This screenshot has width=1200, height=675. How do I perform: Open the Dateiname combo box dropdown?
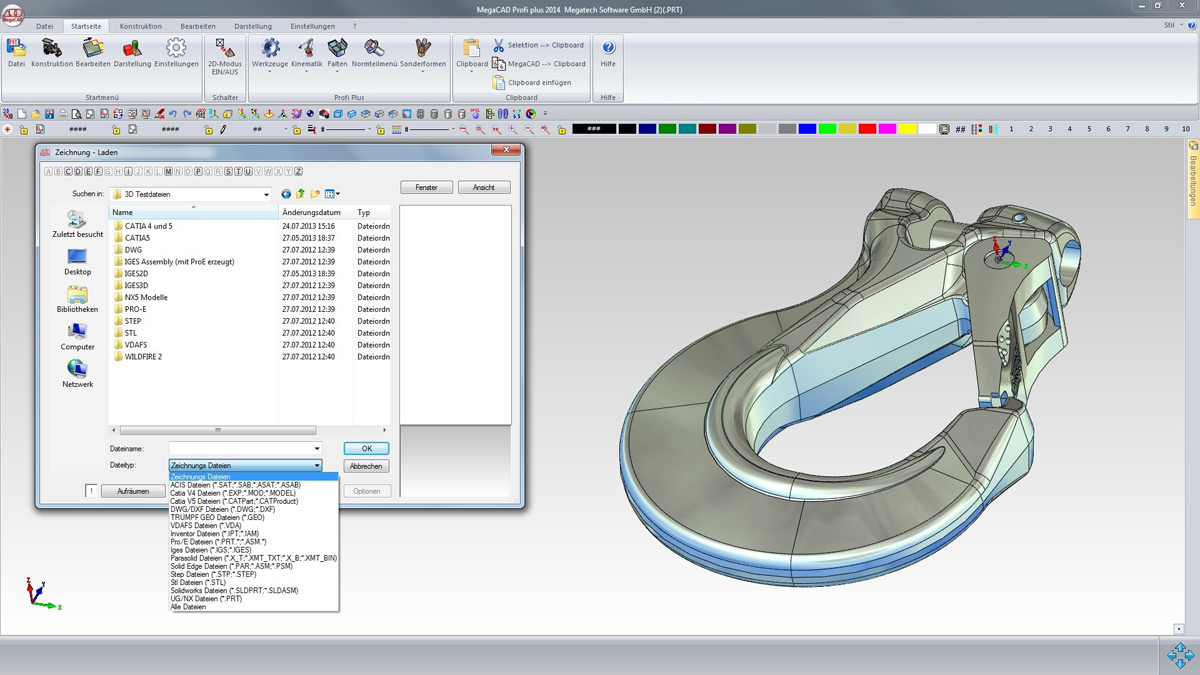coord(317,449)
